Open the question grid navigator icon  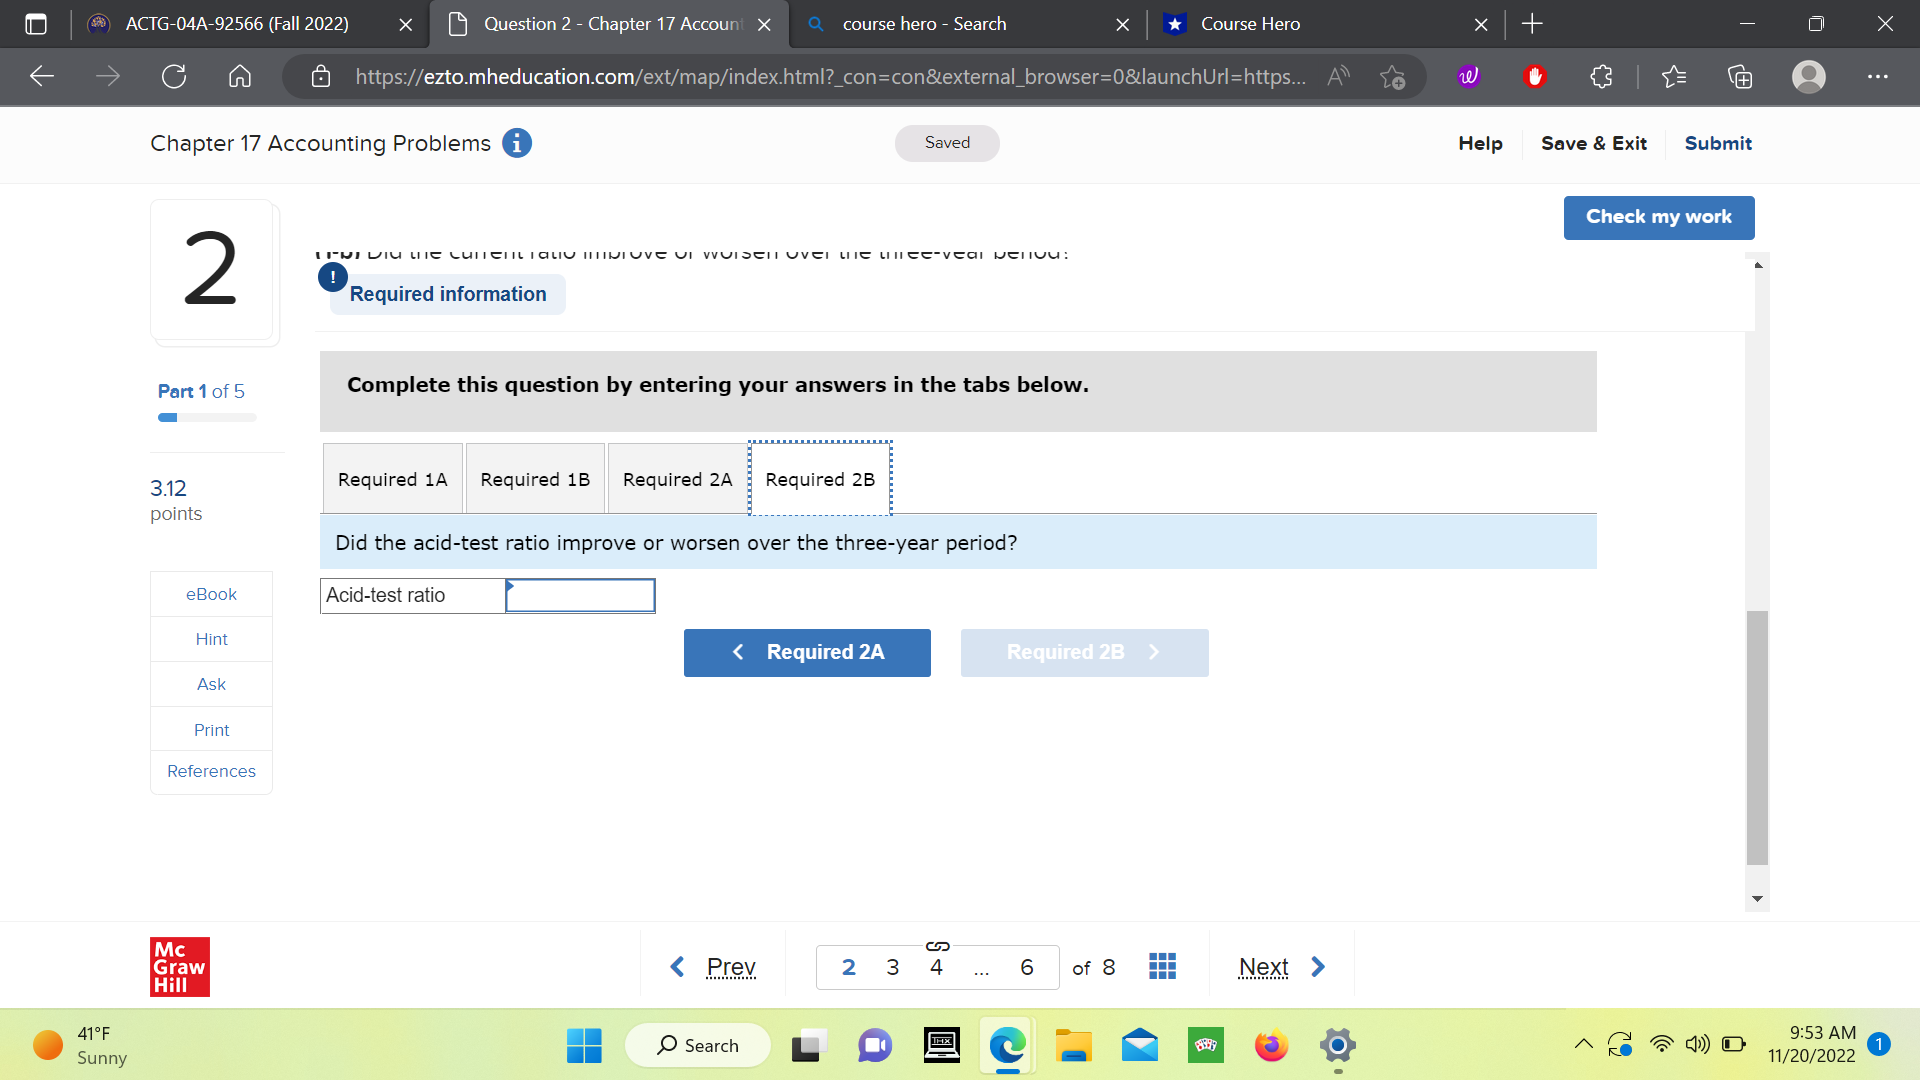click(x=1162, y=966)
